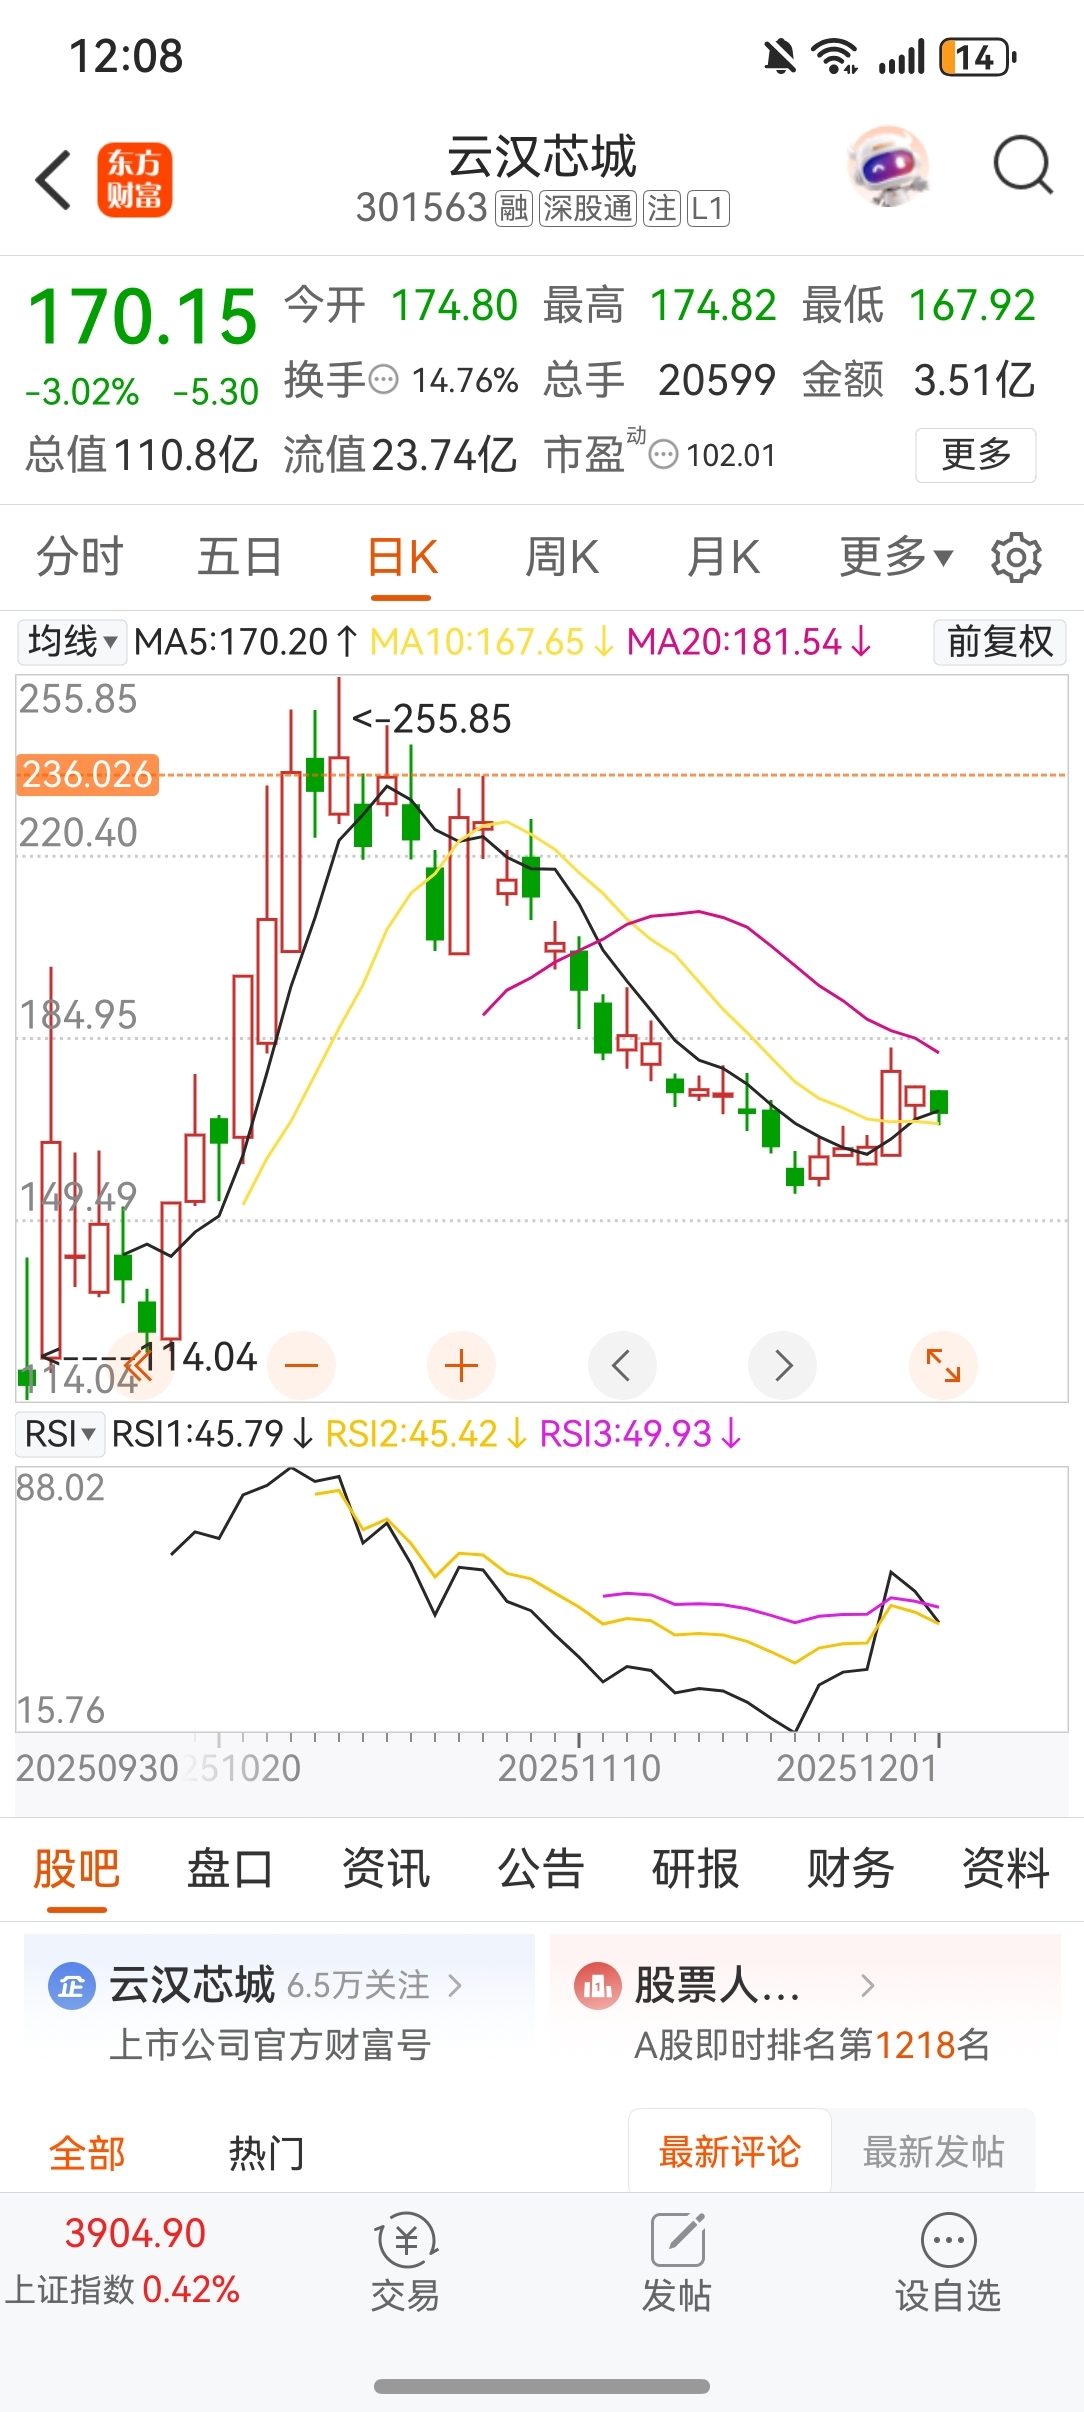Tap the muted bell status icon
1084x2412 pixels.
coord(780,57)
